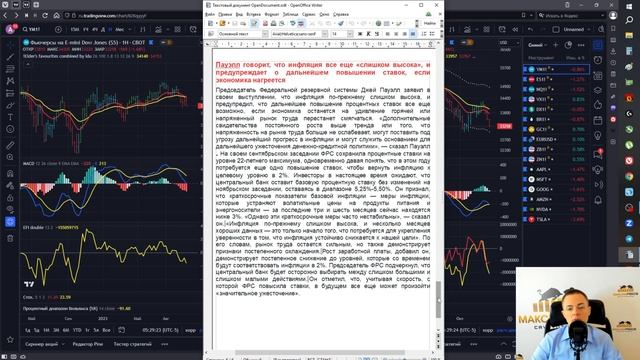Click the go-to-date calendar icon
The width and height of the screenshot is (640, 360).
(x=121, y=330)
